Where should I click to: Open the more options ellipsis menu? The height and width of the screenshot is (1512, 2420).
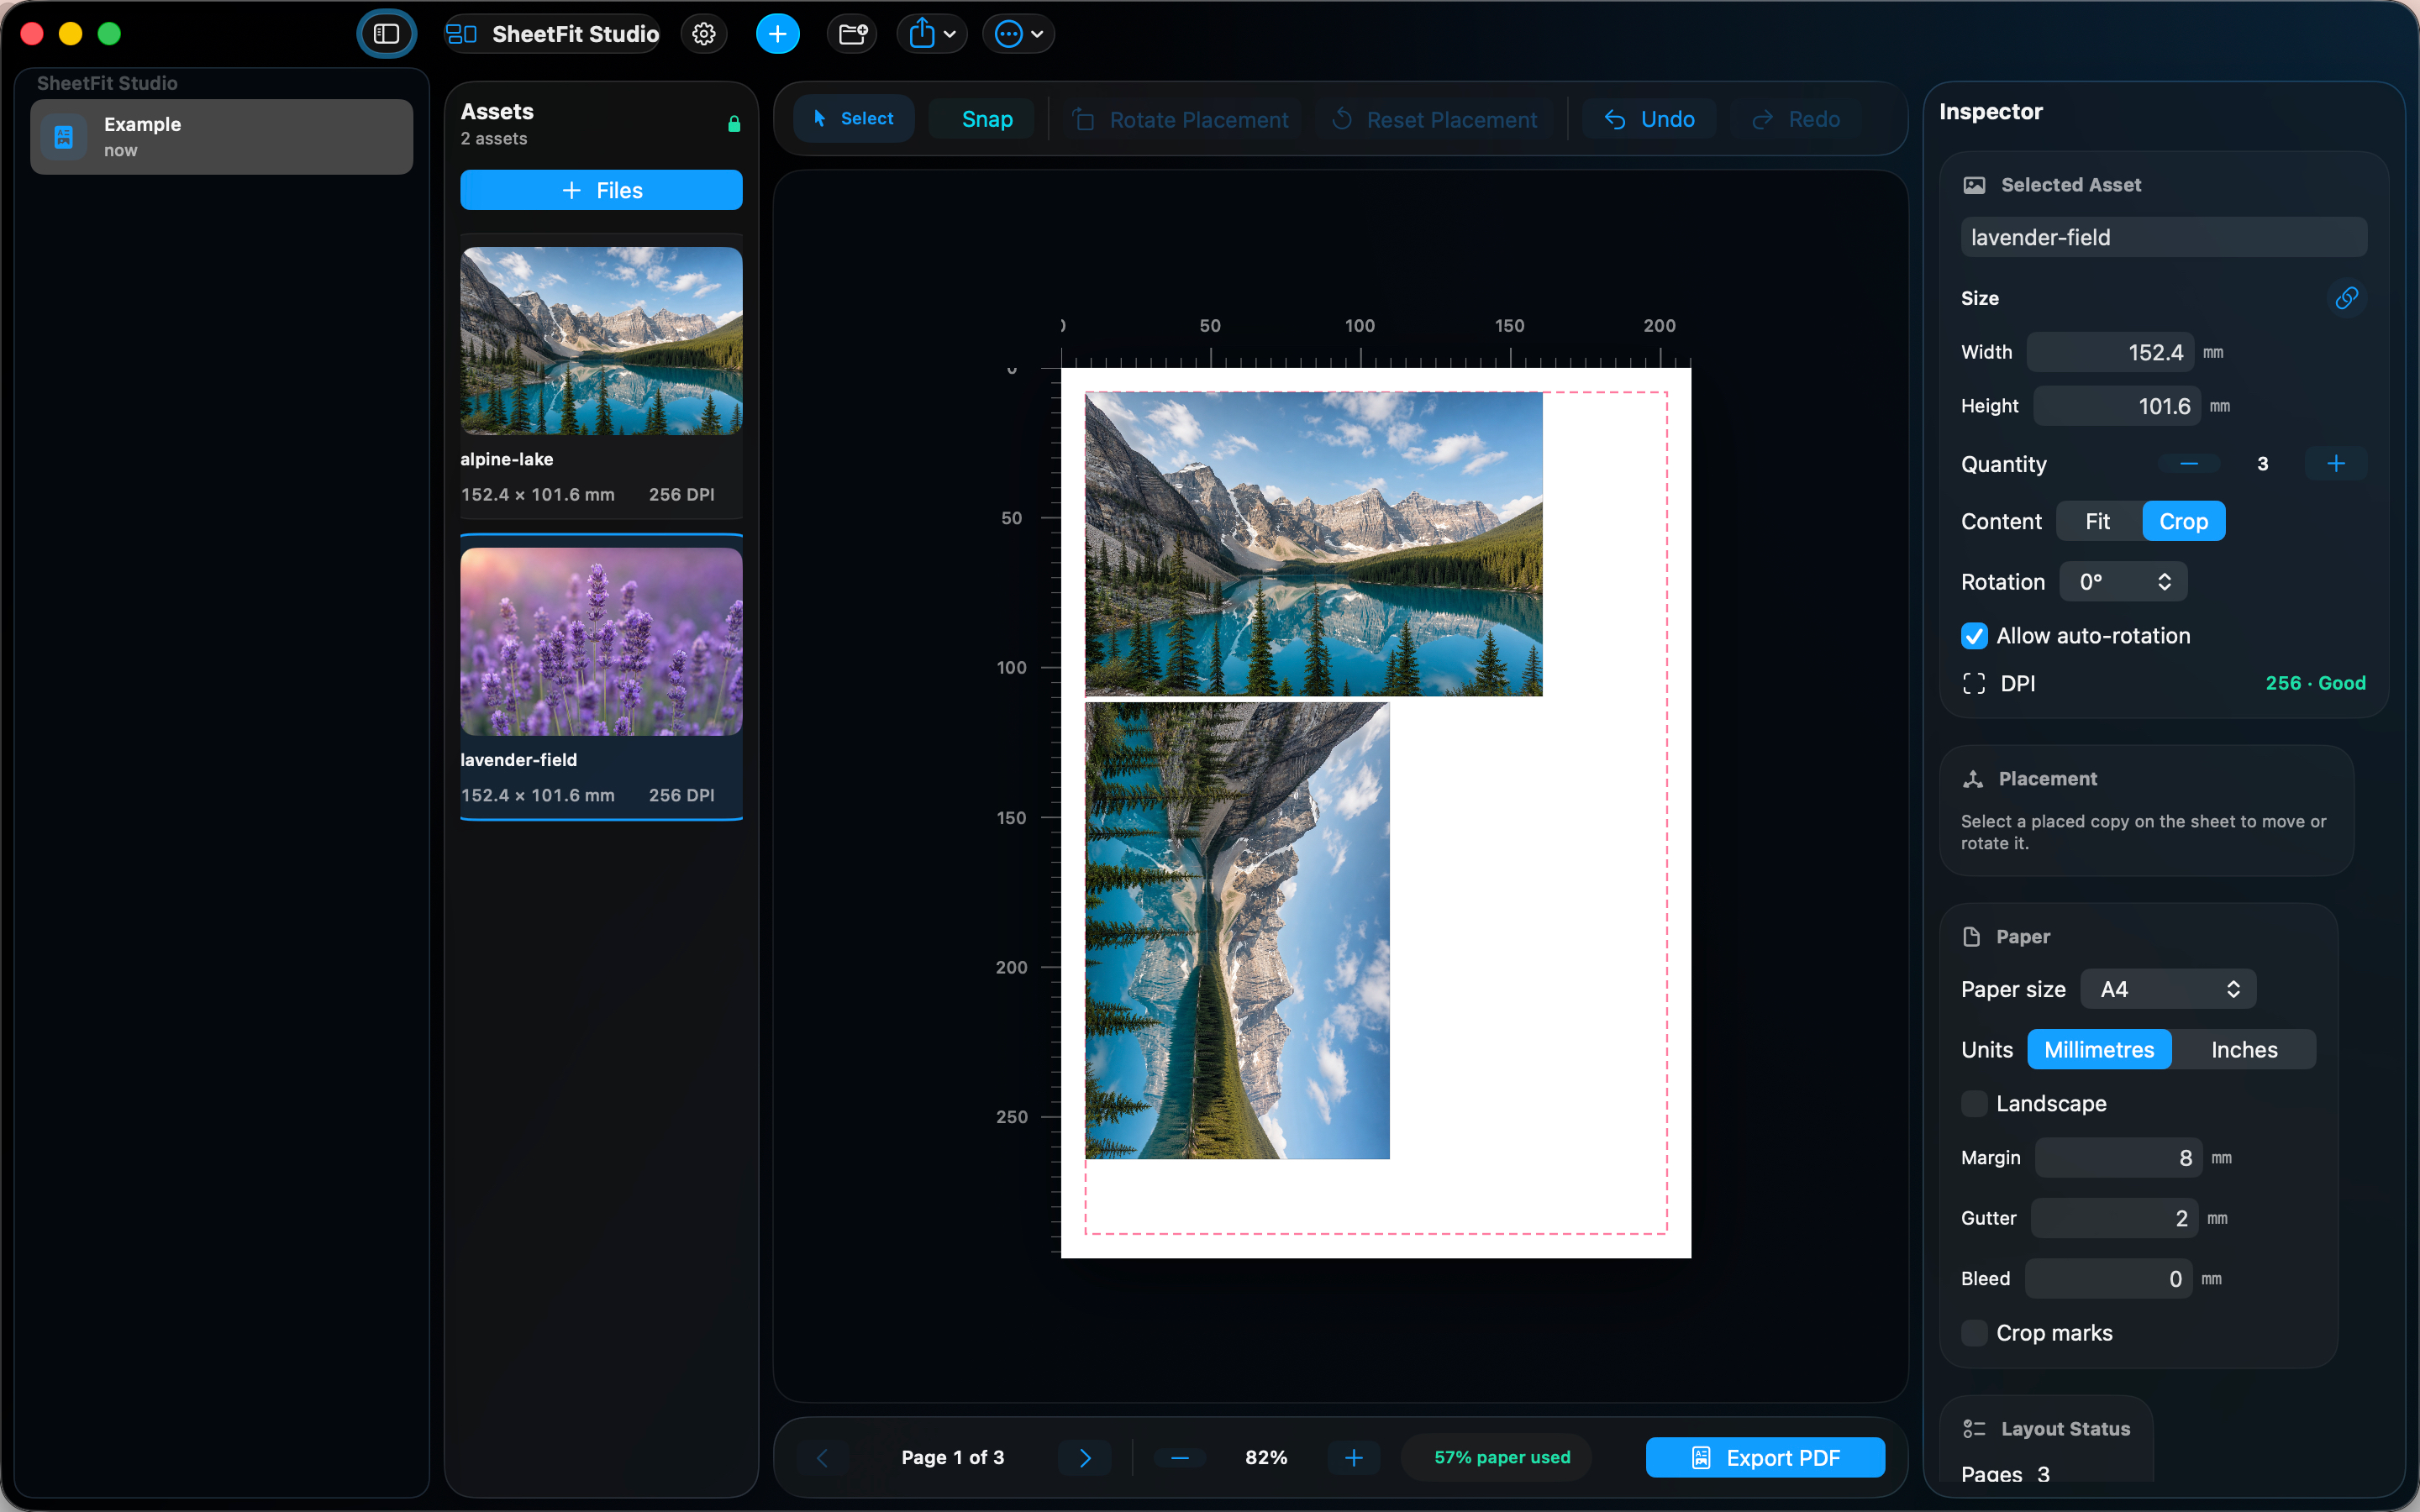click(x=1018, y=34)
